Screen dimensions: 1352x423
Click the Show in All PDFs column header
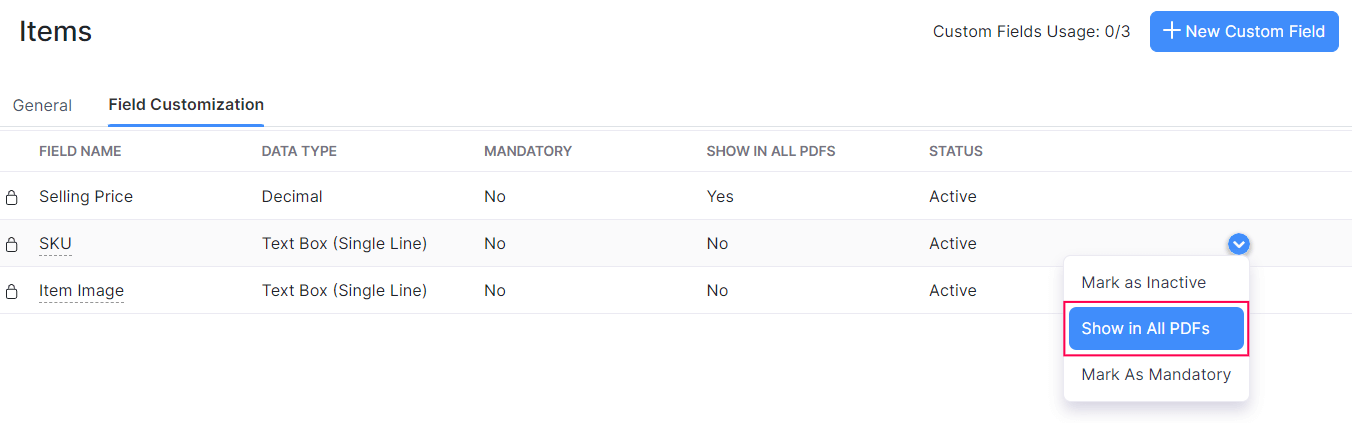point(770,151)
